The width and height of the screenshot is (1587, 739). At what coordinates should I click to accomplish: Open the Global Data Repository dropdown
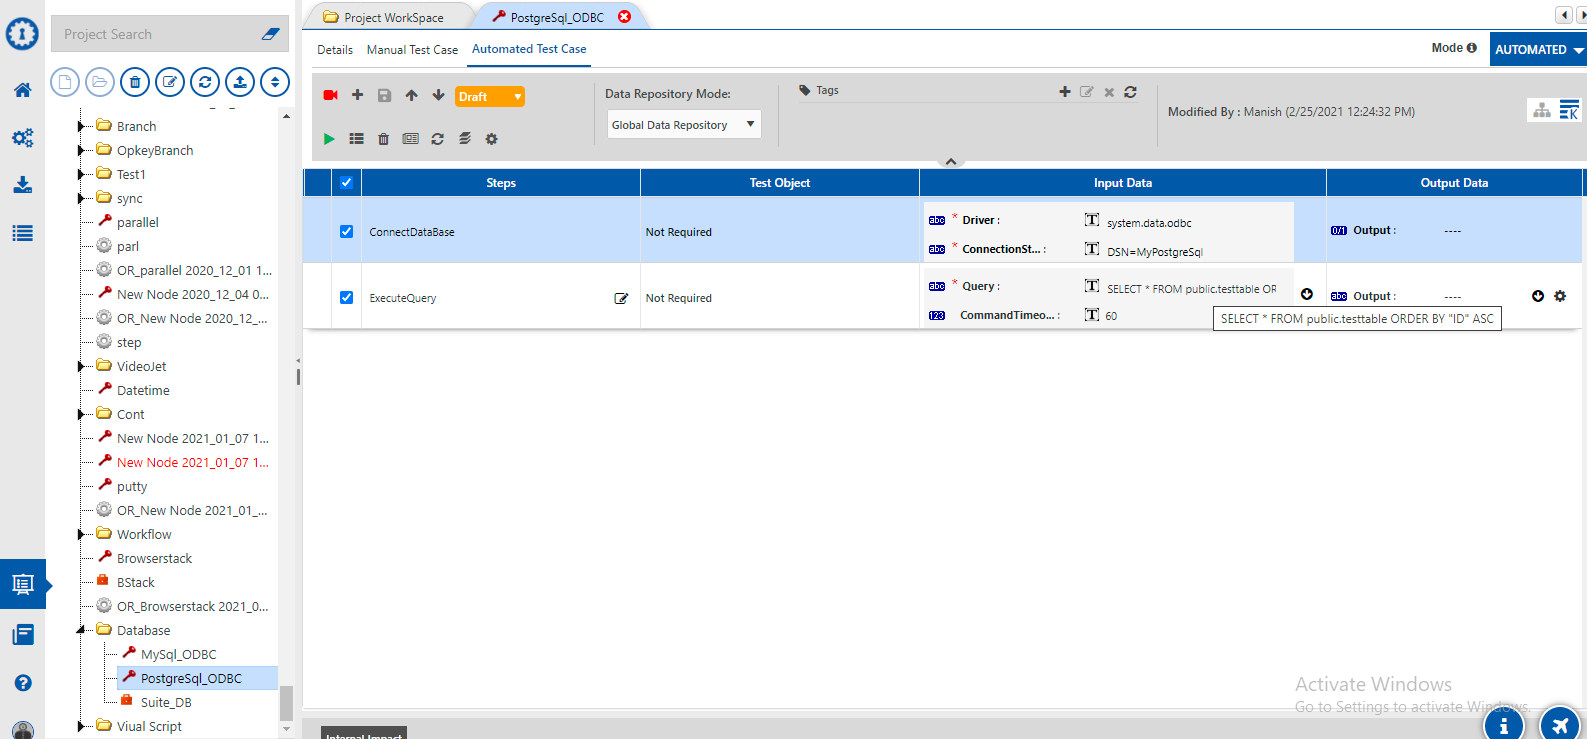pos(683,125)
